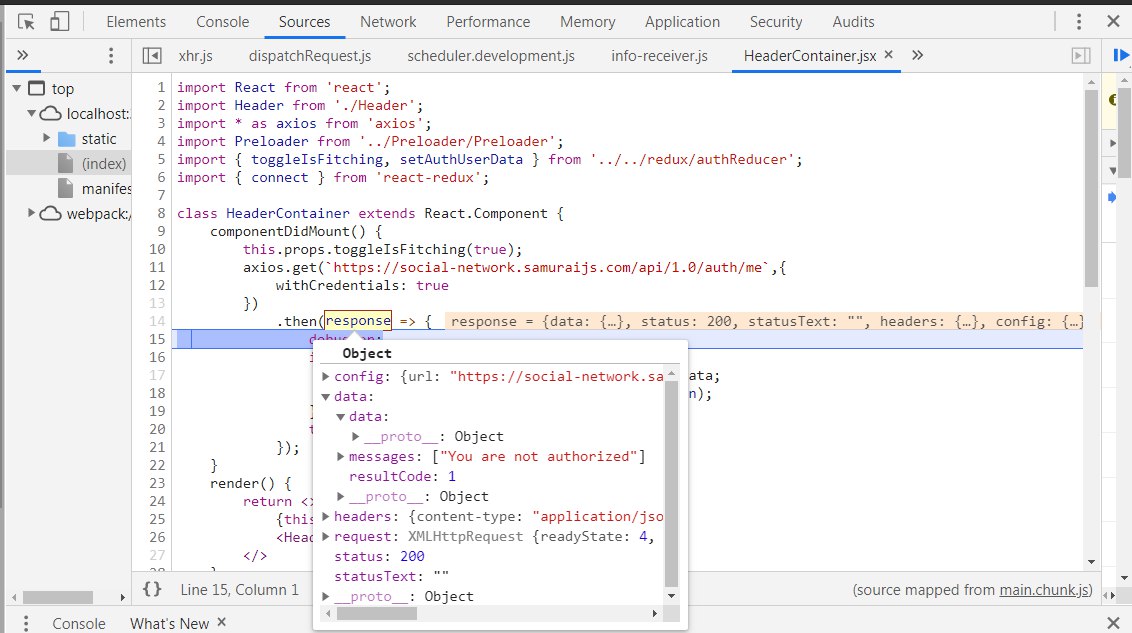Open the Memory panel
The image size is (1132, 633).
pyautogui.click(x=588, y=22)
